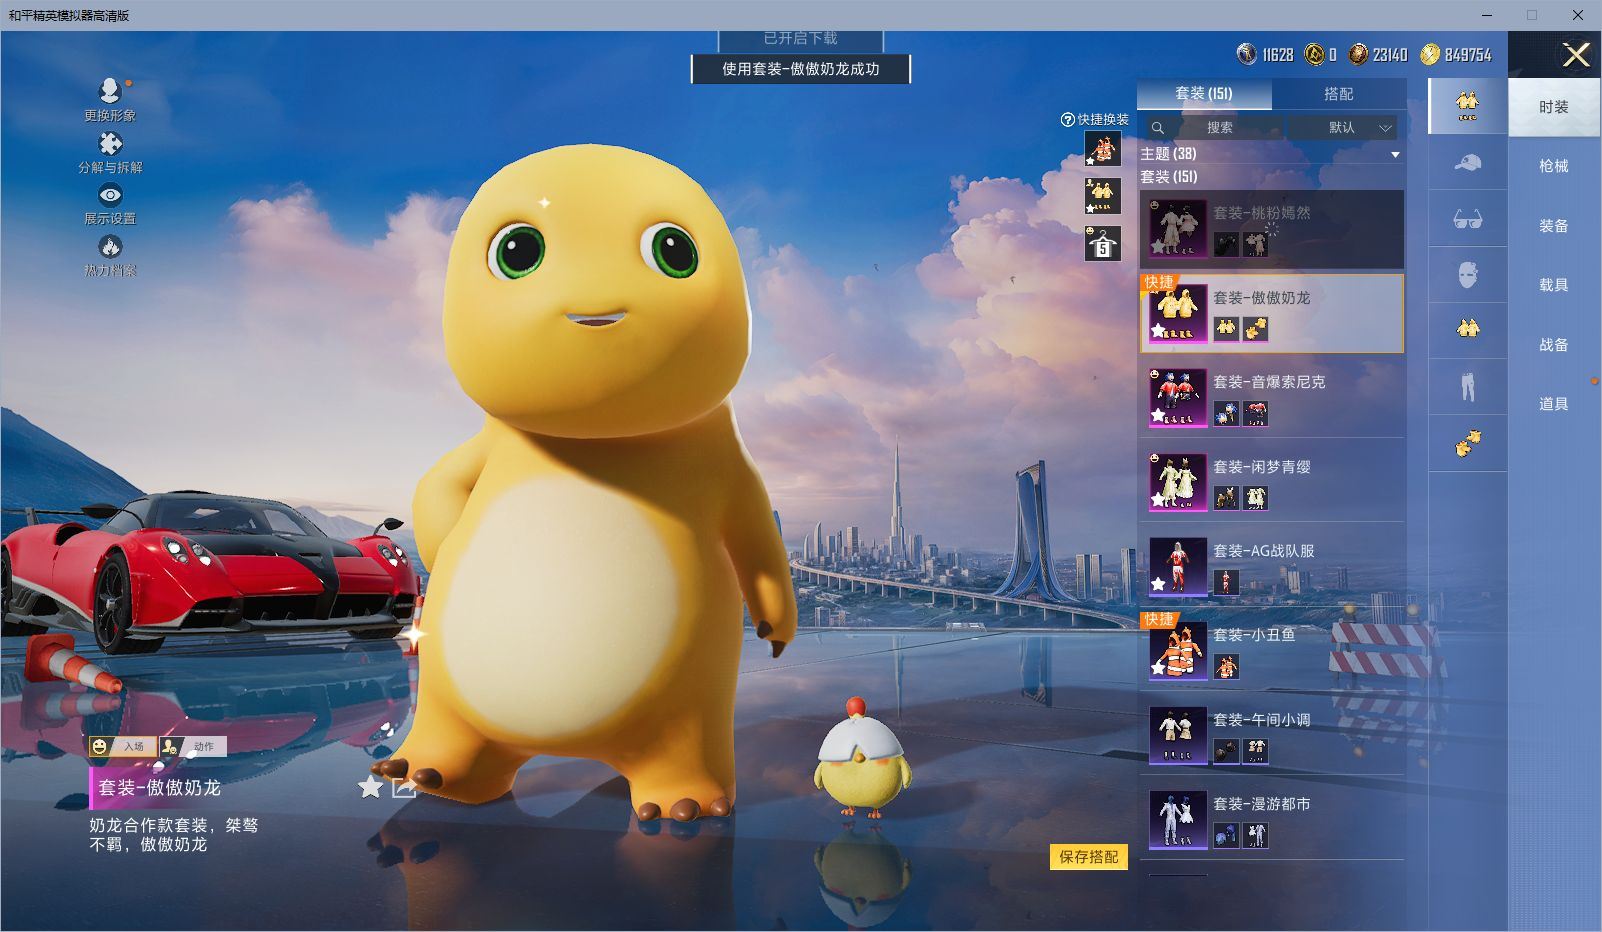Click the 搜索 search field
Image resolution: width=1602 pixels, height=932 pixels.
tap(1219, 128)
